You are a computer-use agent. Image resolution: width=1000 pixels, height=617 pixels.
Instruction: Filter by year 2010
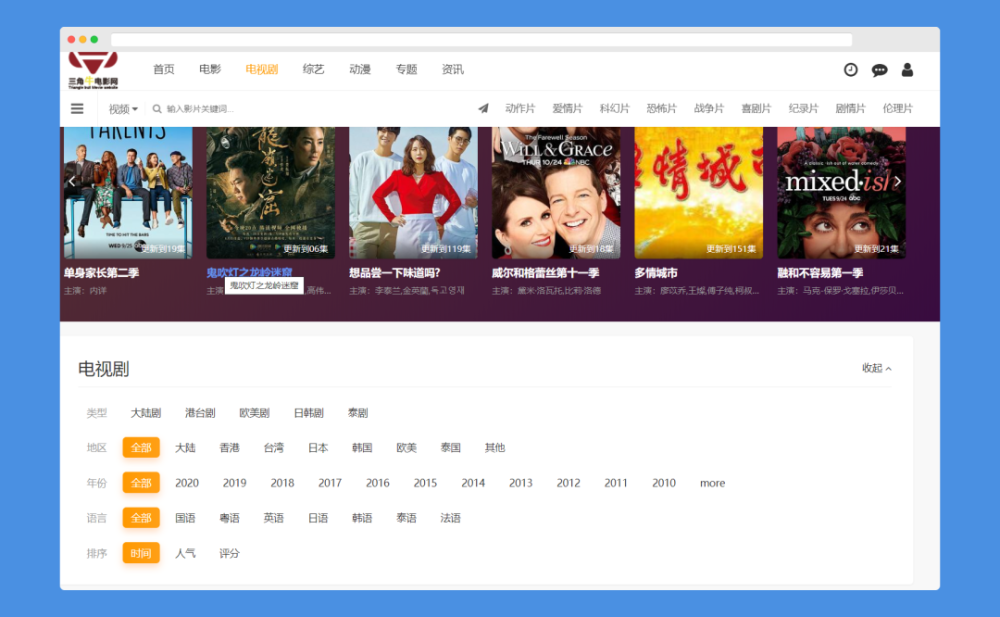[663, 483]
